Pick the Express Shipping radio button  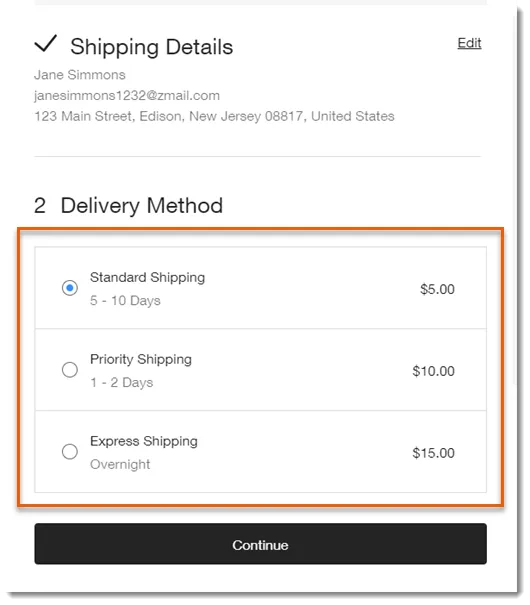70,451
